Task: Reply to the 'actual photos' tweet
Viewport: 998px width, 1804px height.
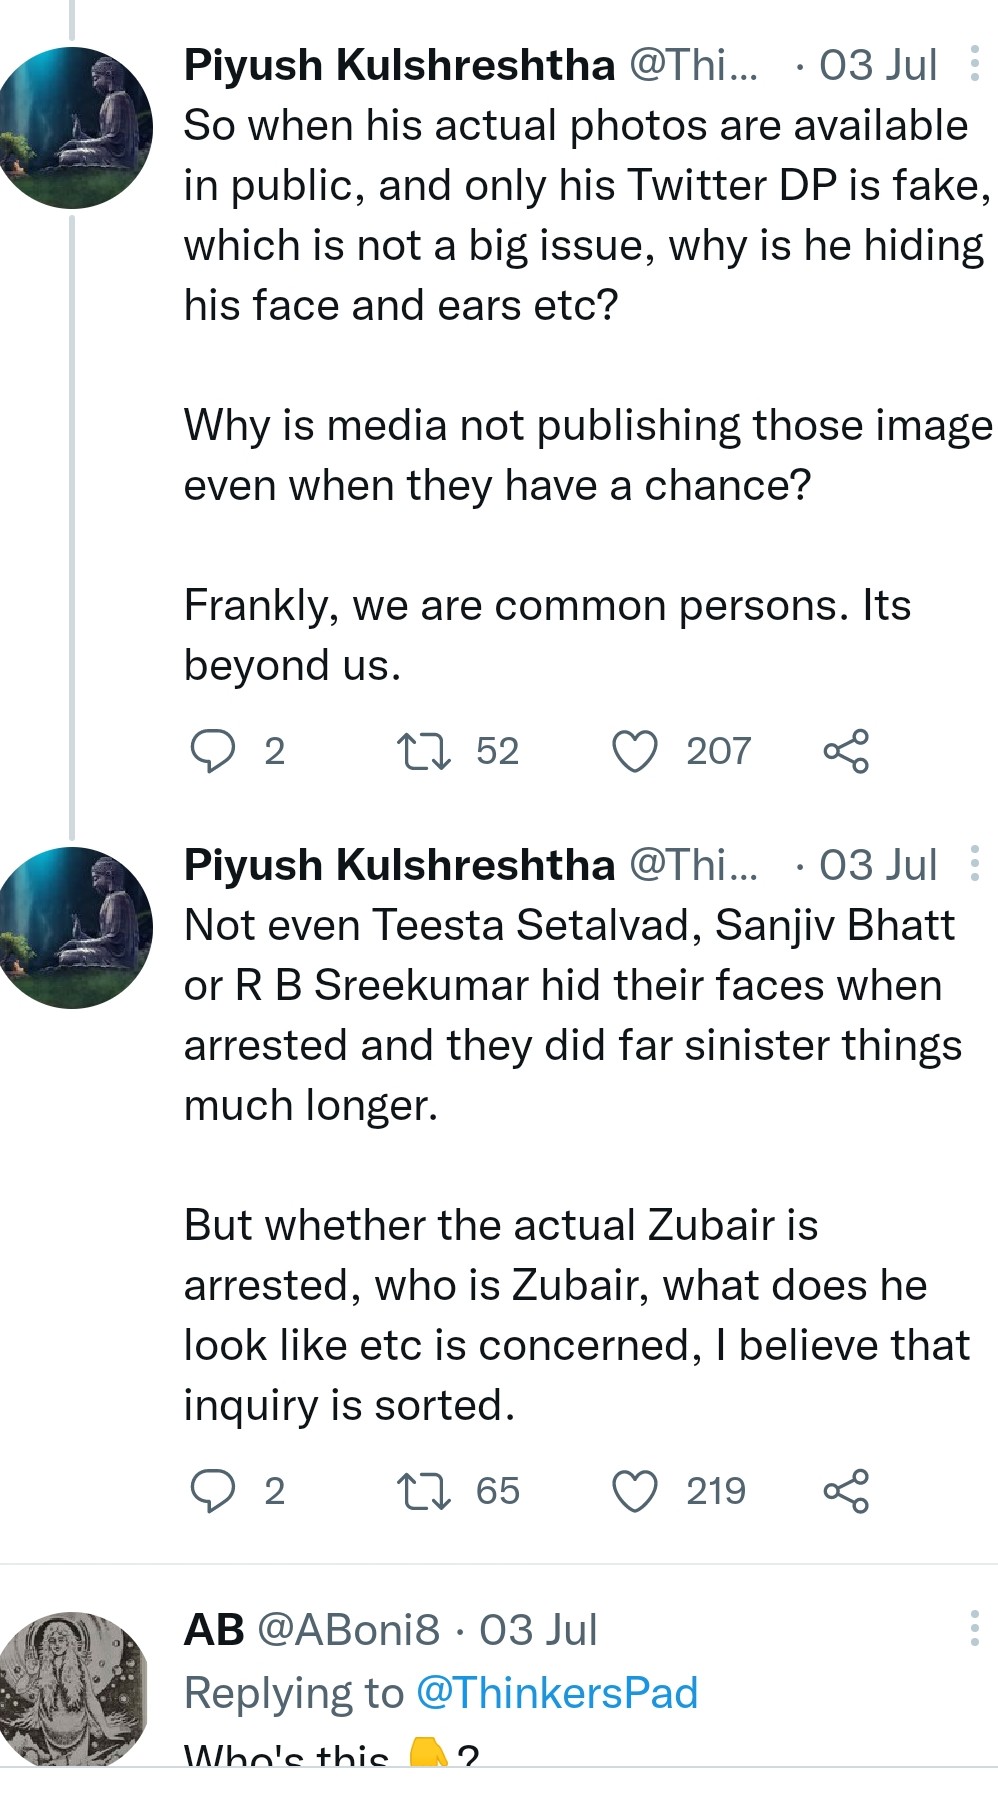Action: (212, 751)
